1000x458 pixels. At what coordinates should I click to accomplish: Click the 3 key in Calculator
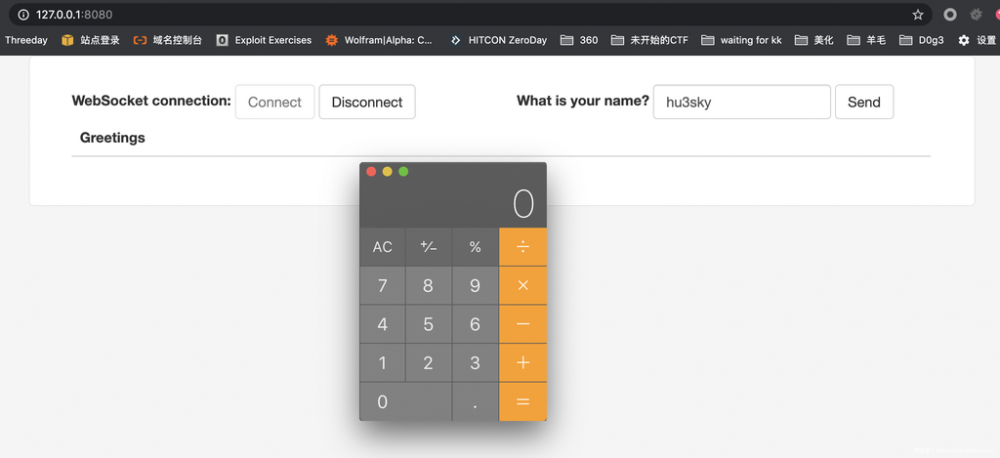[475, 362]
